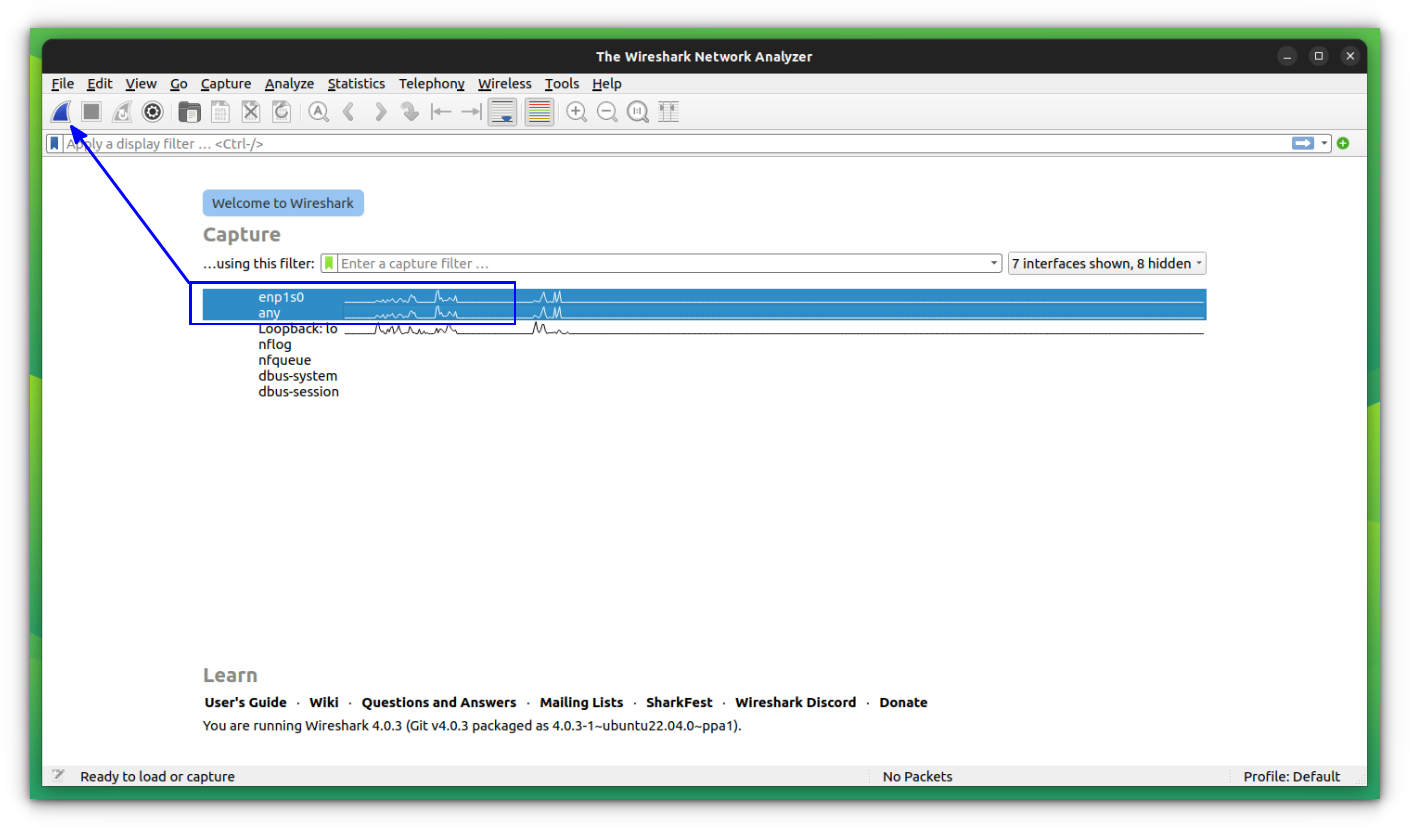
Task: Click the Restart current capture icon
Action: click(x=122, y=112)
